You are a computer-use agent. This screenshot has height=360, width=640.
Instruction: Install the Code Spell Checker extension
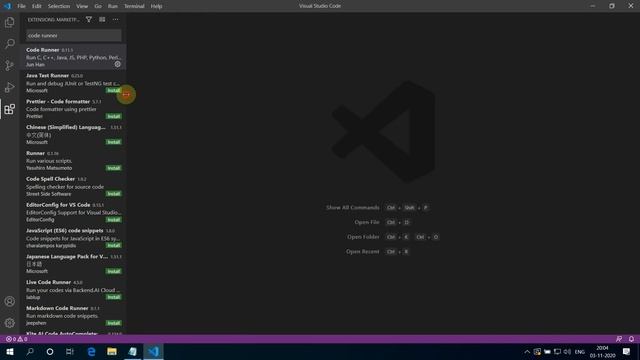coord(113,194)
